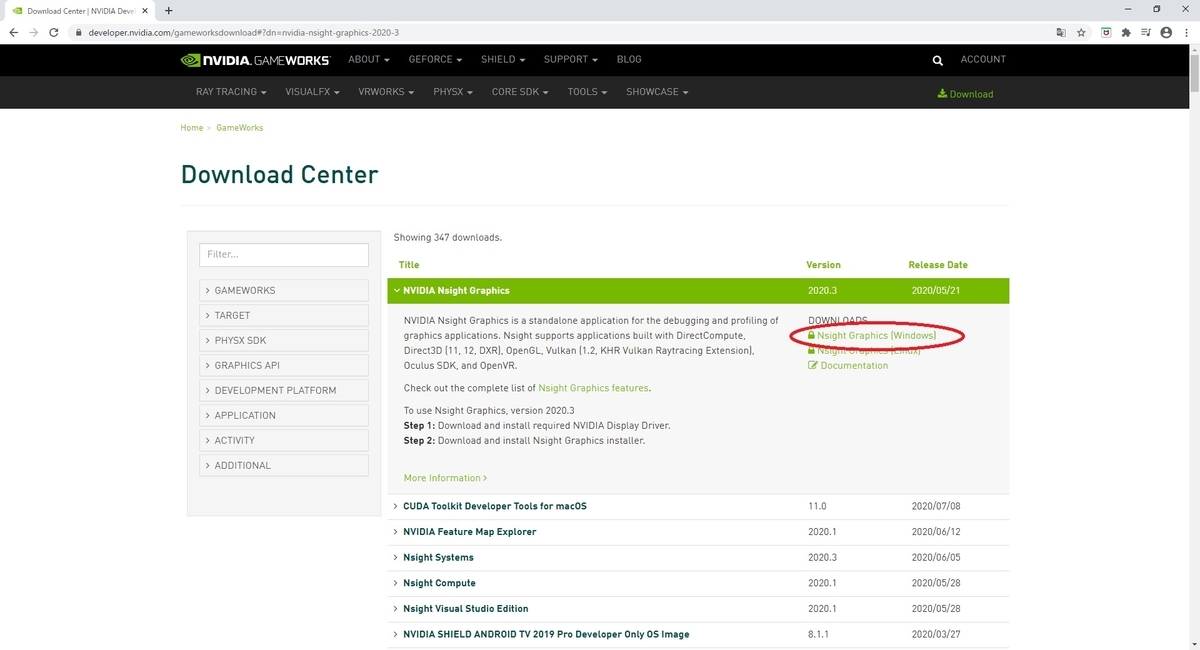Sort downloads by Version column
Image resolution: width=1200 pixels, height=650 pixels.
coord(824,265)
